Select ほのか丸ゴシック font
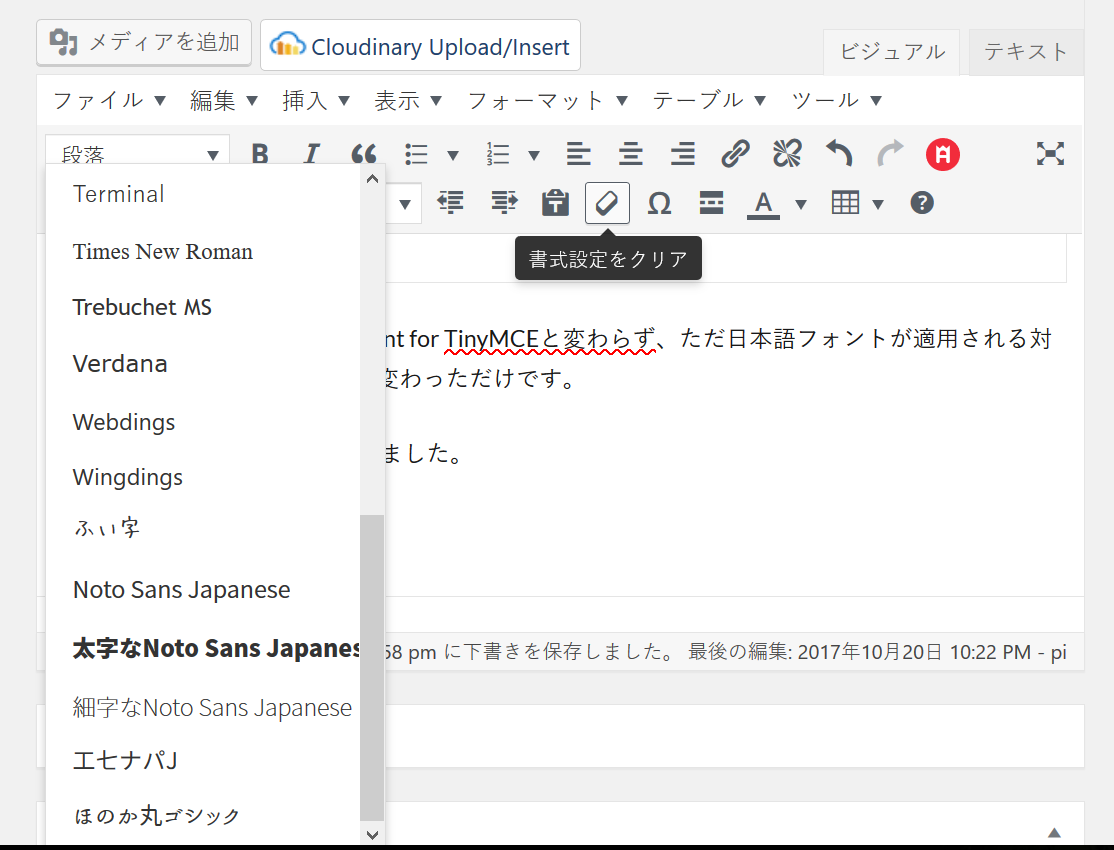 [x=203, y=815]
